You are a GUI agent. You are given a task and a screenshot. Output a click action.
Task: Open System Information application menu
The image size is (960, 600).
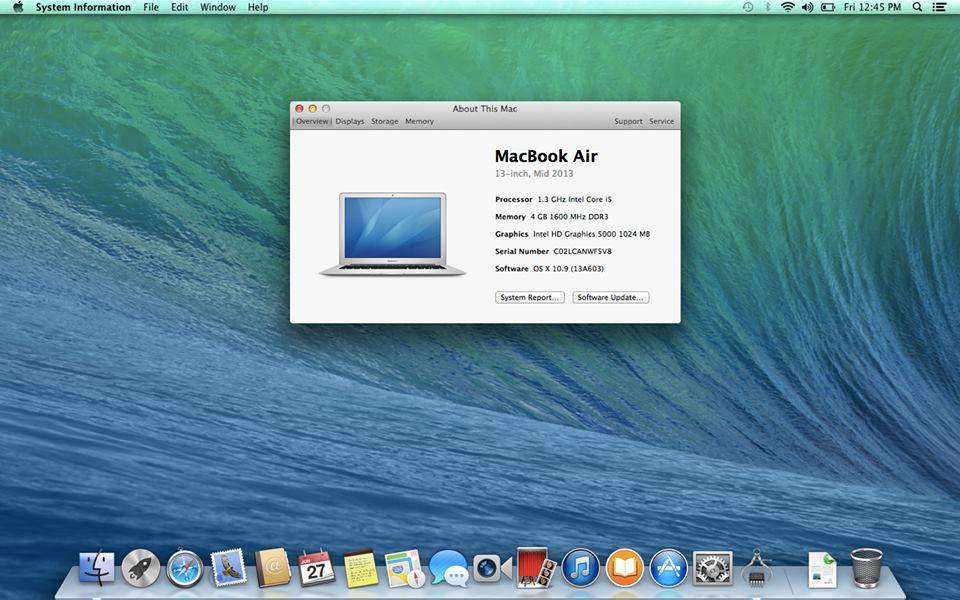tap(83, 7)
